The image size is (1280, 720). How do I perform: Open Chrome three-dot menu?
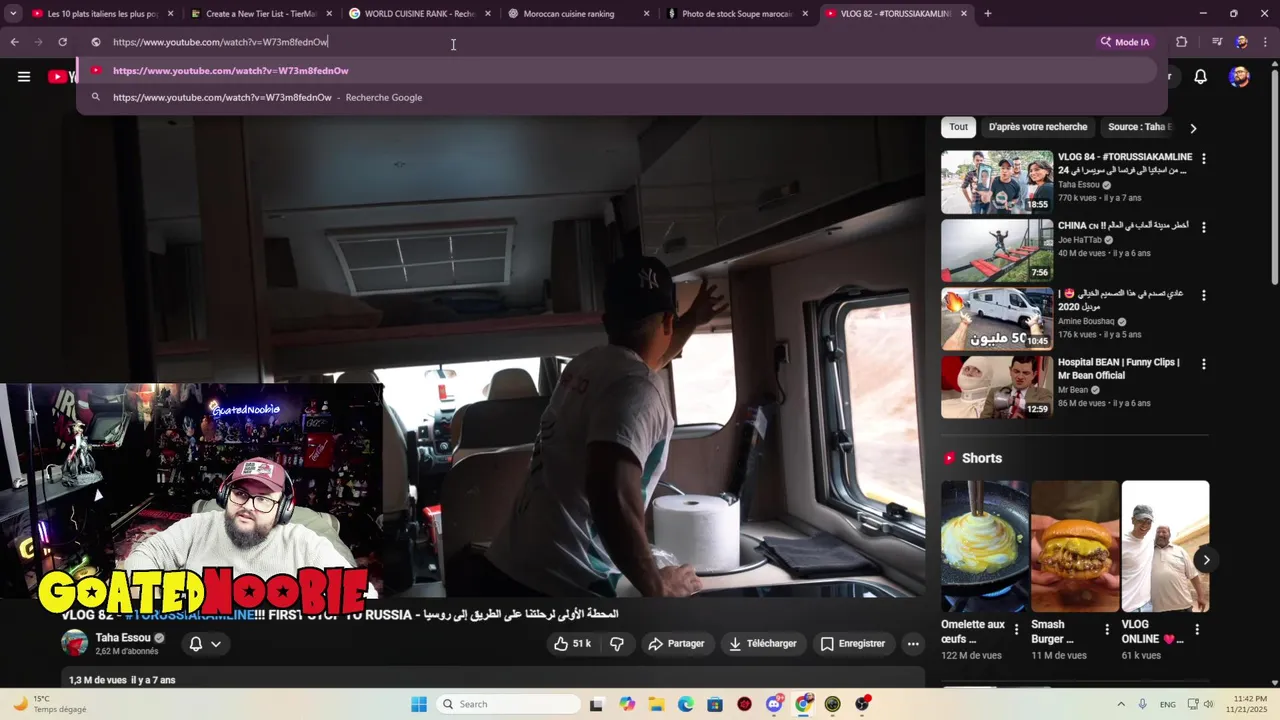1265,42
